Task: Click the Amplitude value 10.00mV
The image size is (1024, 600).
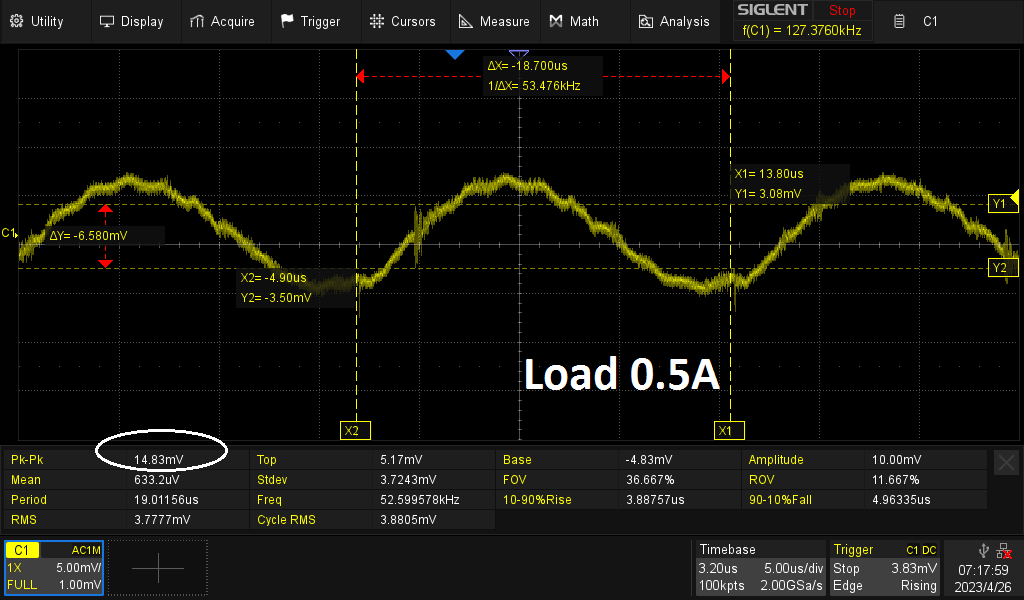Action: point(897,460)
